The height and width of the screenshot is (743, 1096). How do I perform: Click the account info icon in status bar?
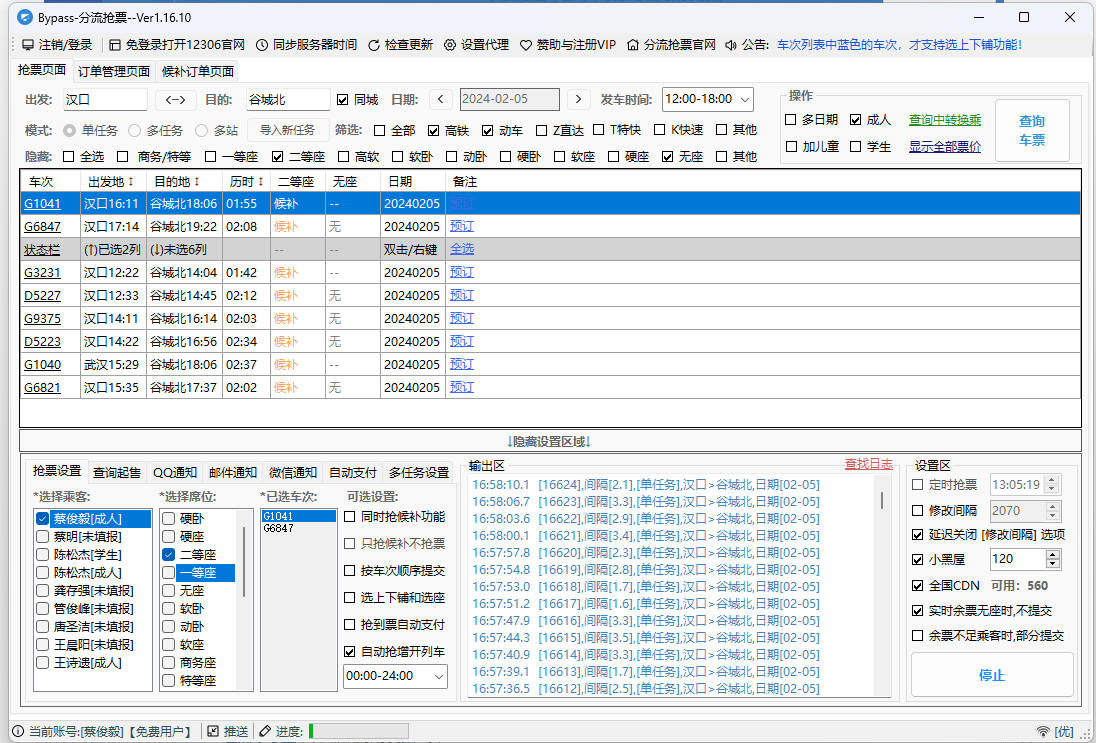(x=18, y=731)
